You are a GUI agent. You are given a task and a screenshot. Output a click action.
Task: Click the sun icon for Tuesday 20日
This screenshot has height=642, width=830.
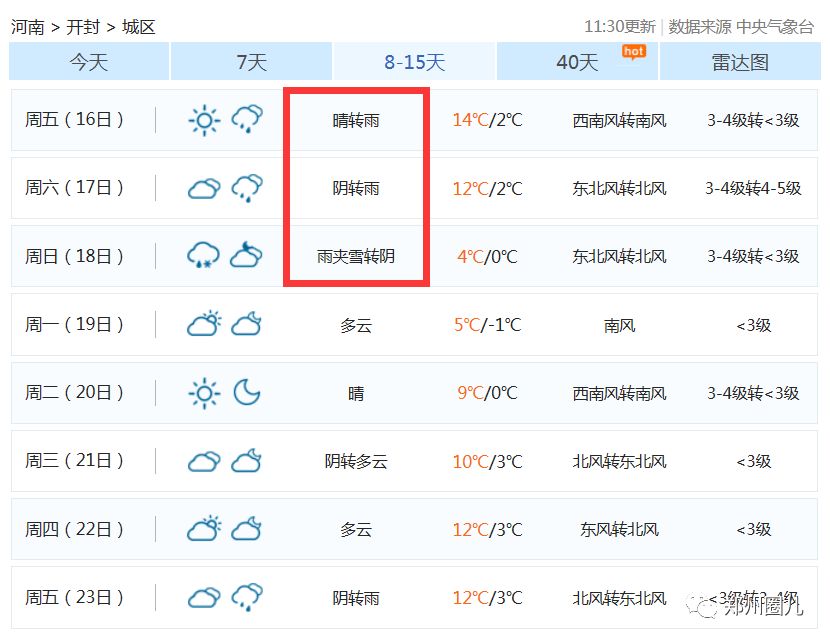click(x=204, y=393)
